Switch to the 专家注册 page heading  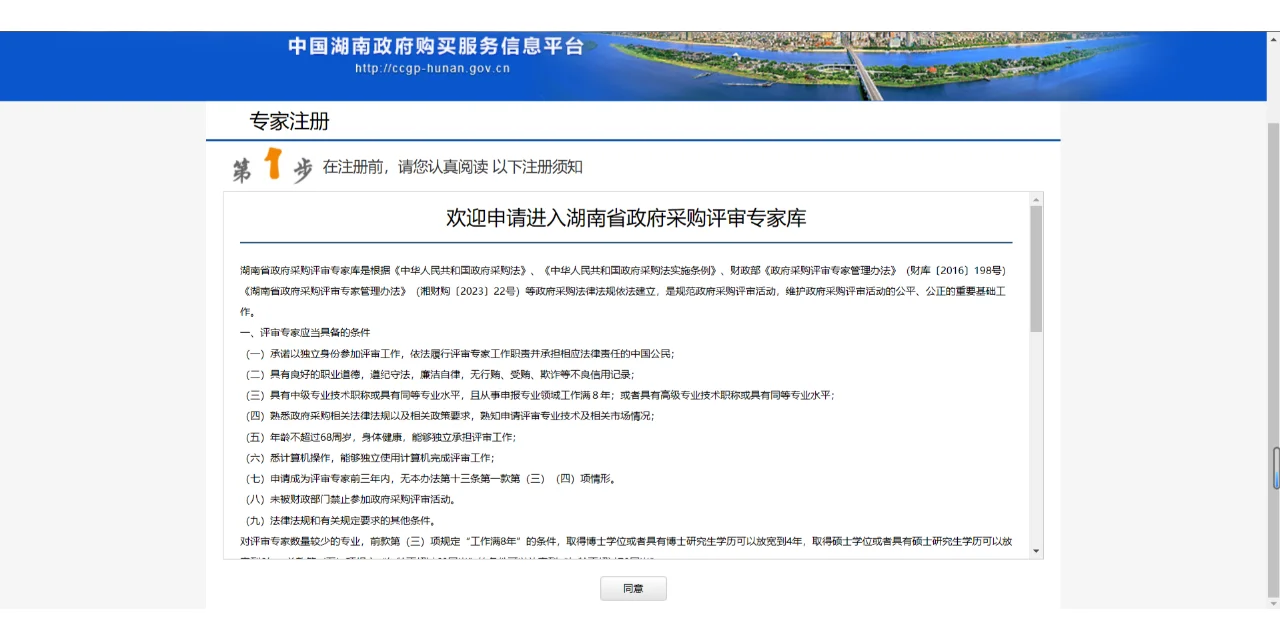click(x=292, y=122)
